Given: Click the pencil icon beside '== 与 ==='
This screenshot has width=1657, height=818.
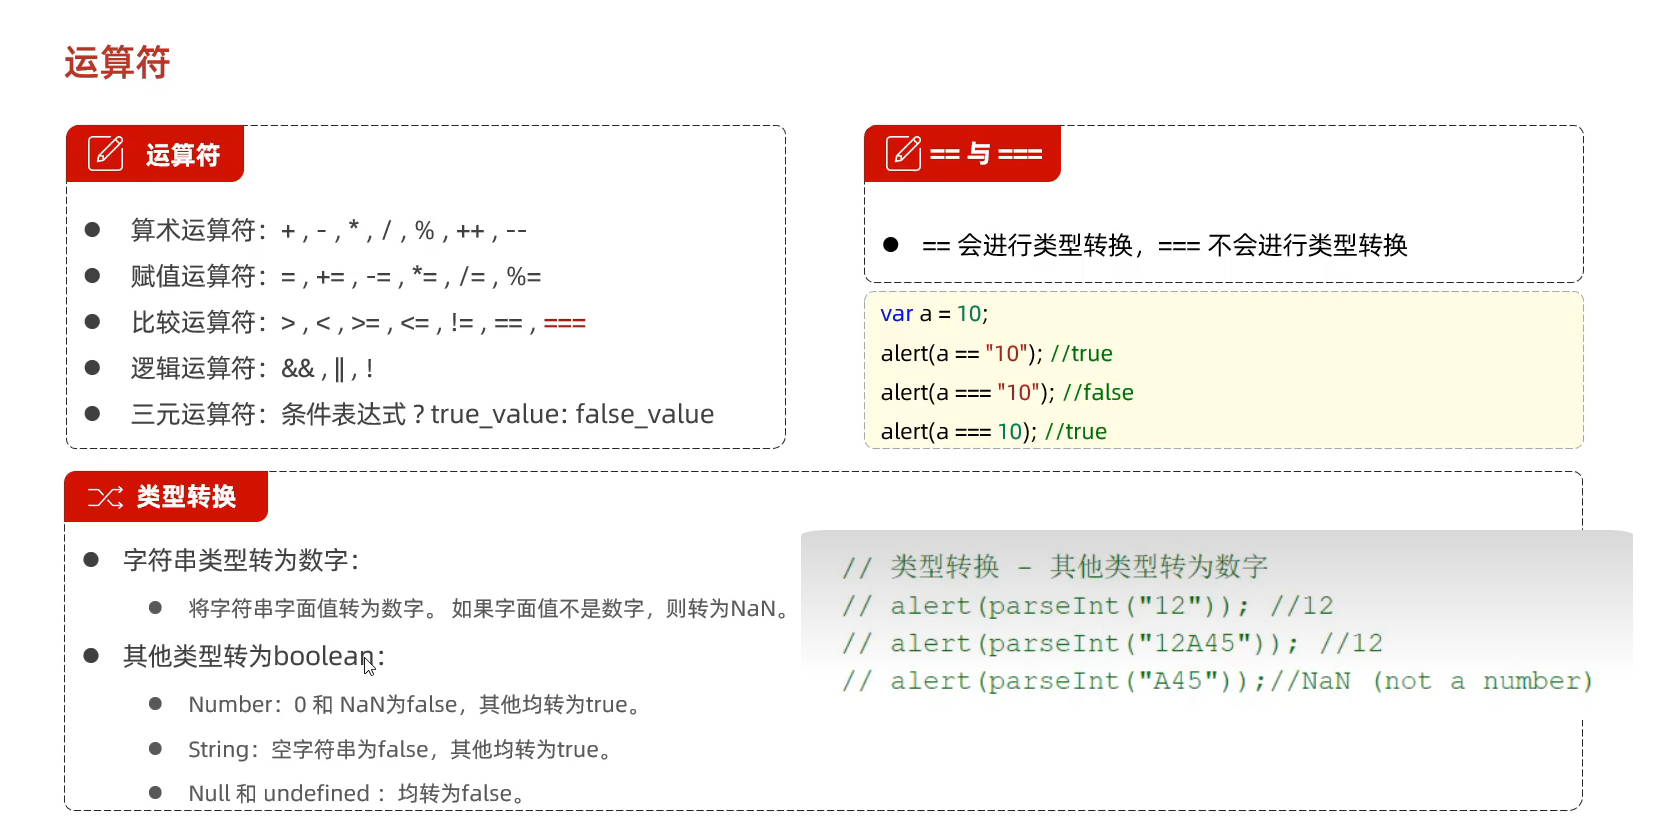Looking at the screenshot, I should point(903,153).
